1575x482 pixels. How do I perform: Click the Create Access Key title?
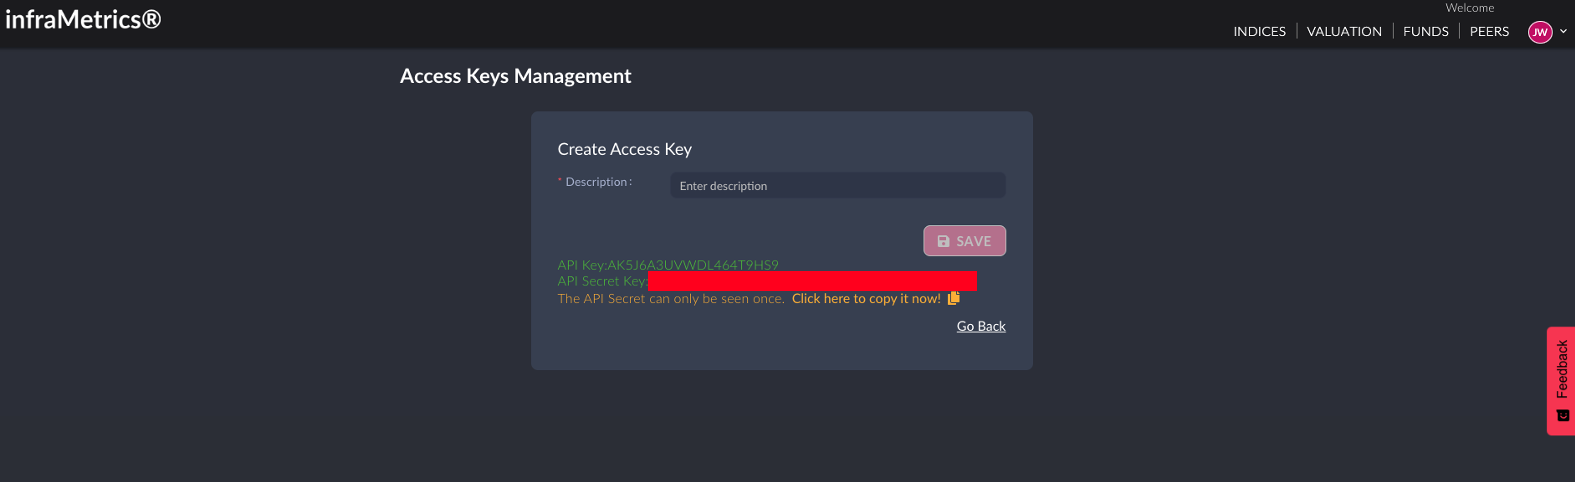pos(624,149)
